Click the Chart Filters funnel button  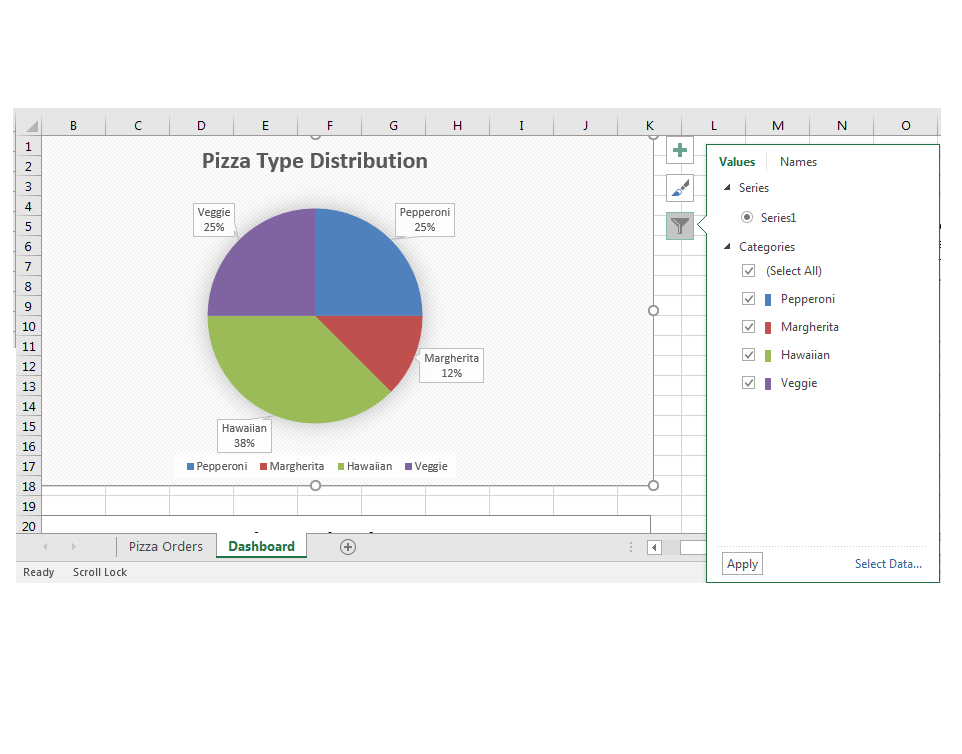(680, 226)
